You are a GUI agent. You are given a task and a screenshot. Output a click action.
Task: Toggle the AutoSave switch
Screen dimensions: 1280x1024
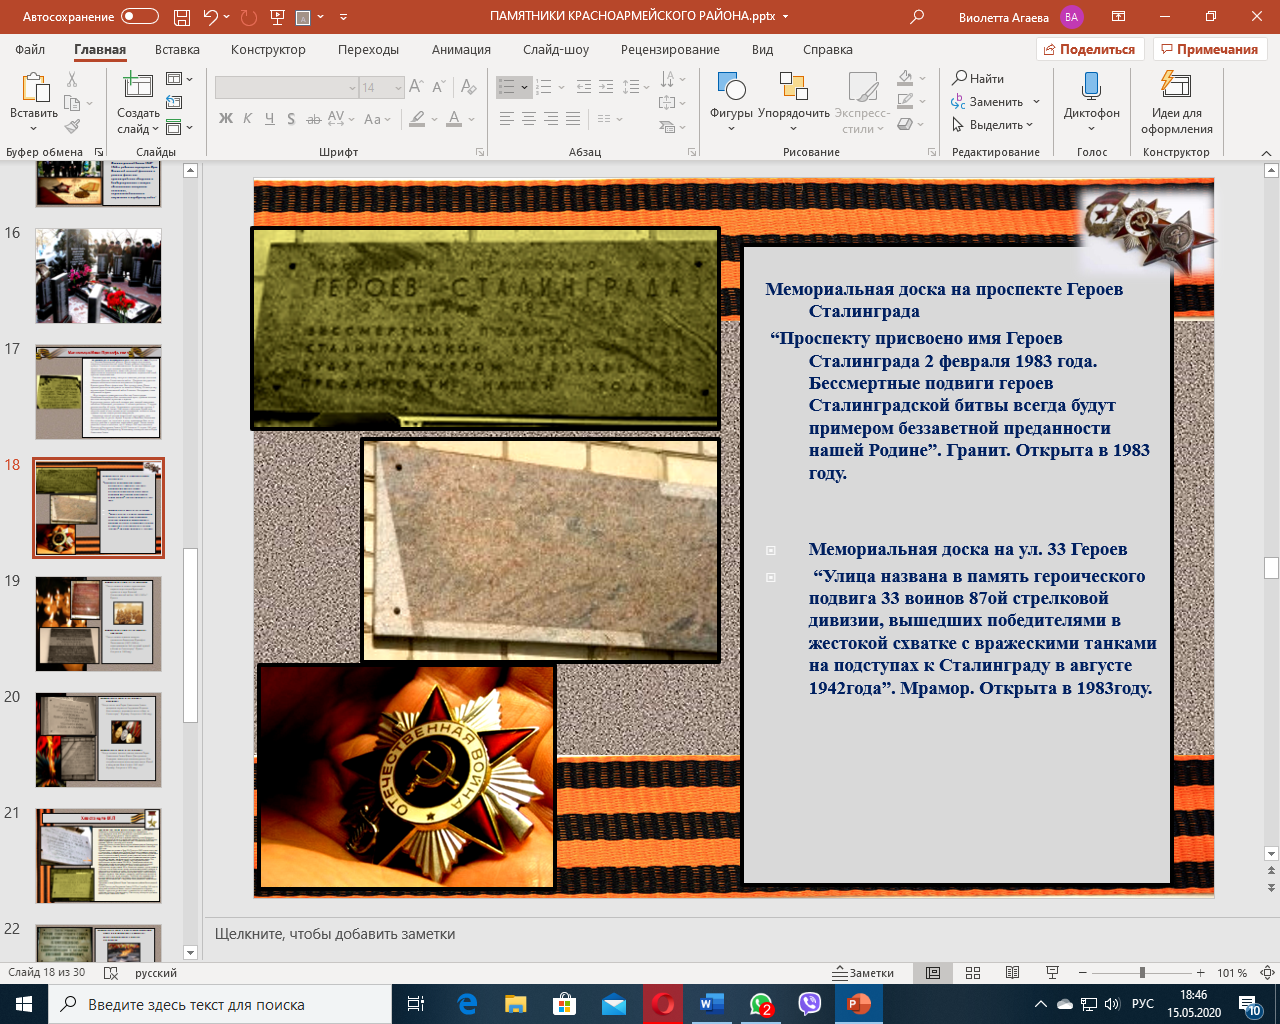139,17
